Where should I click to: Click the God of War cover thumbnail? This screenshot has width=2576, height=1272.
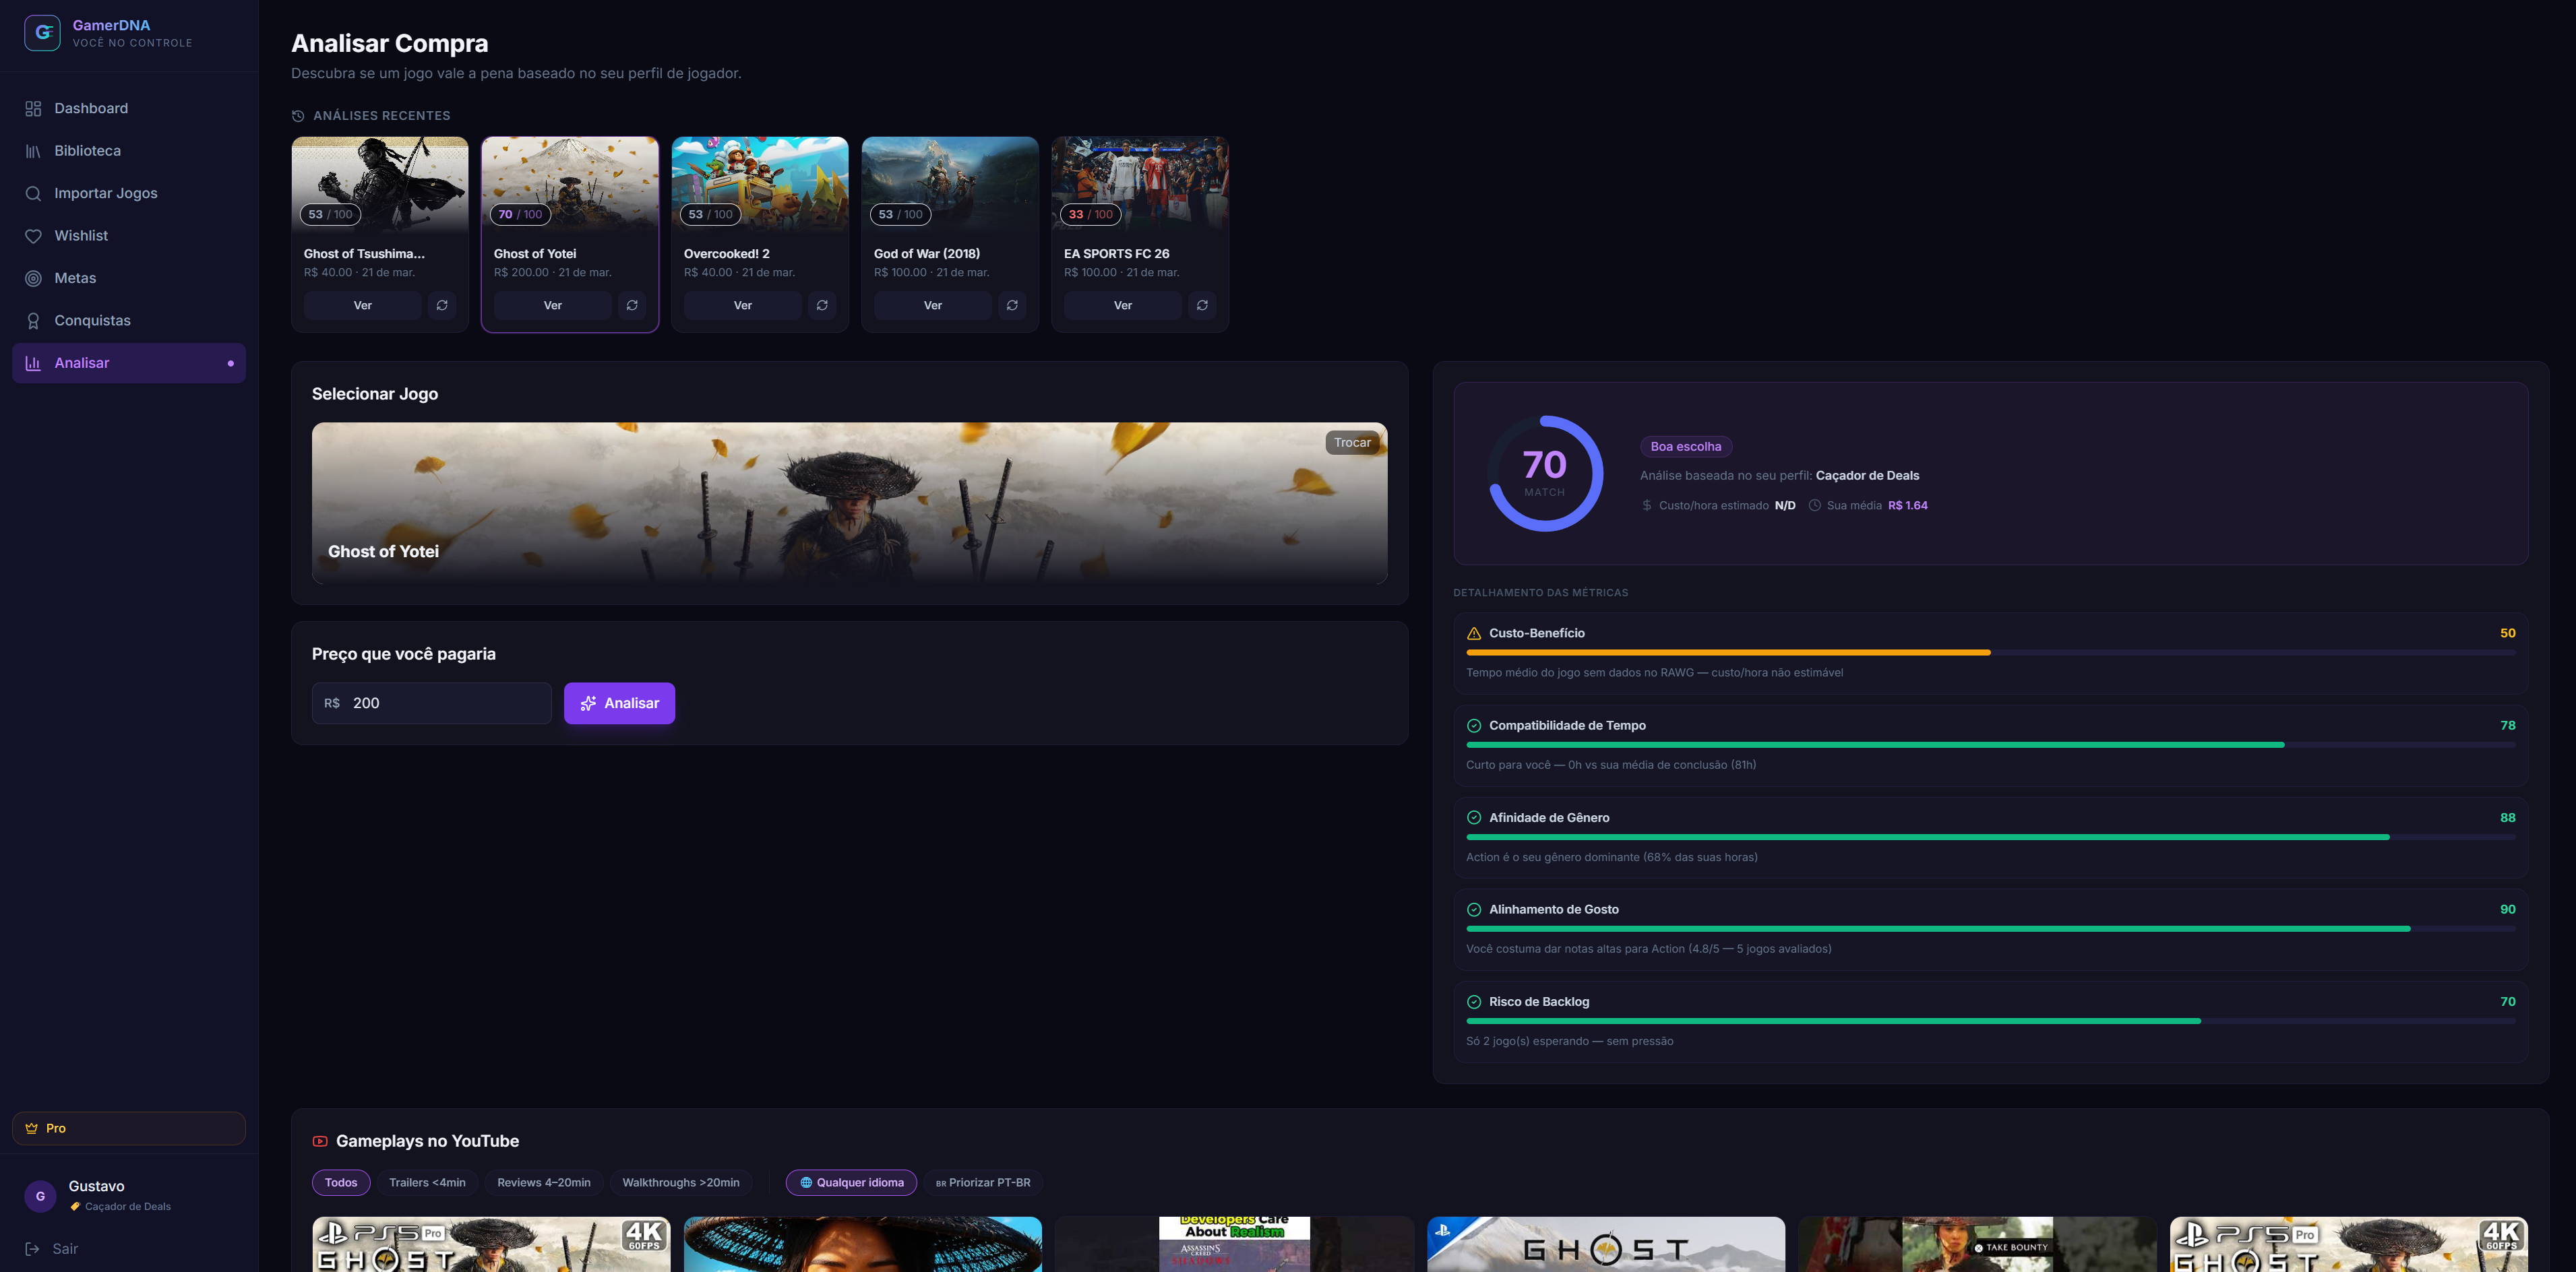tap(950, 185)
